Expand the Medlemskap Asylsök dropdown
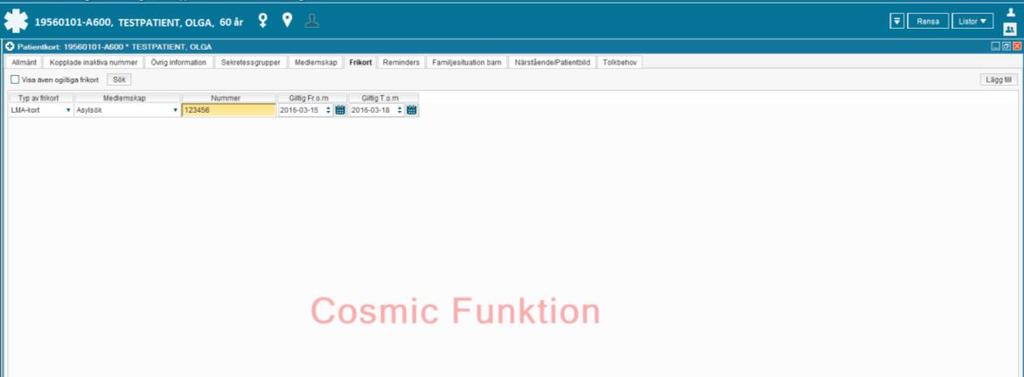The height and width of the screenshot is (377, 1024). (x=175, y=110)
